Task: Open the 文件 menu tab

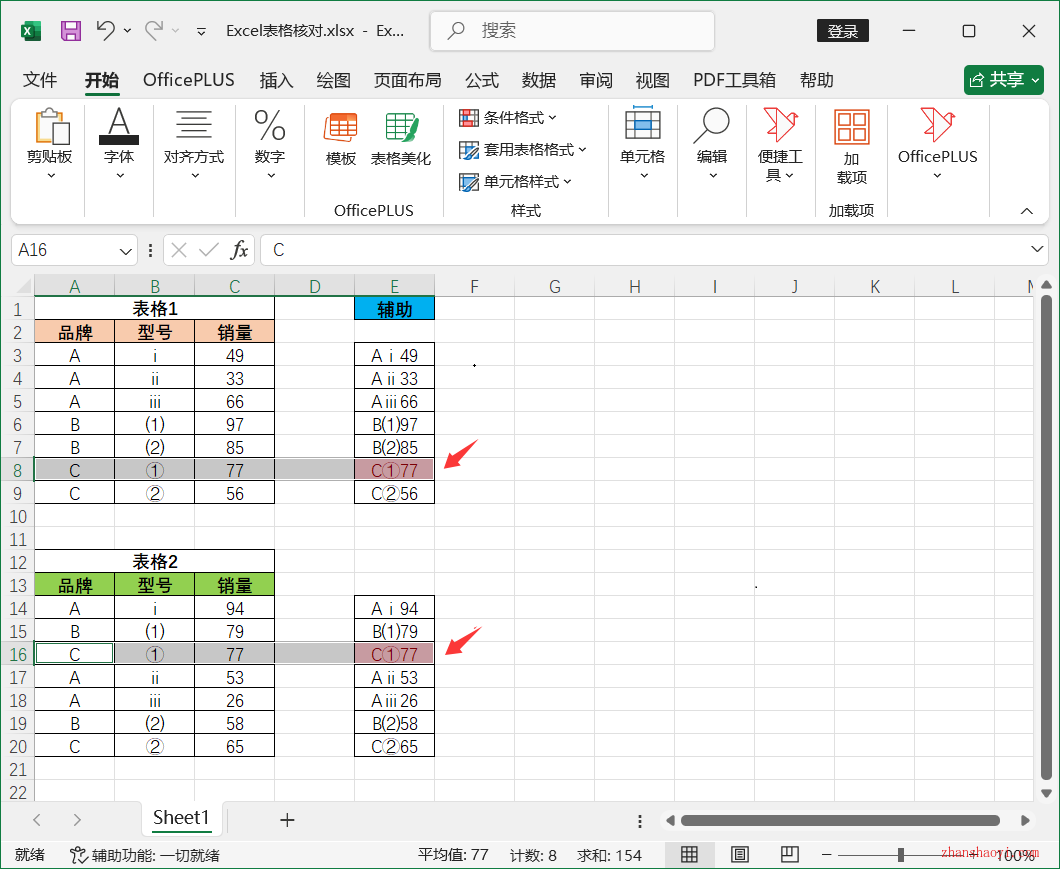Action: (40, 80)
